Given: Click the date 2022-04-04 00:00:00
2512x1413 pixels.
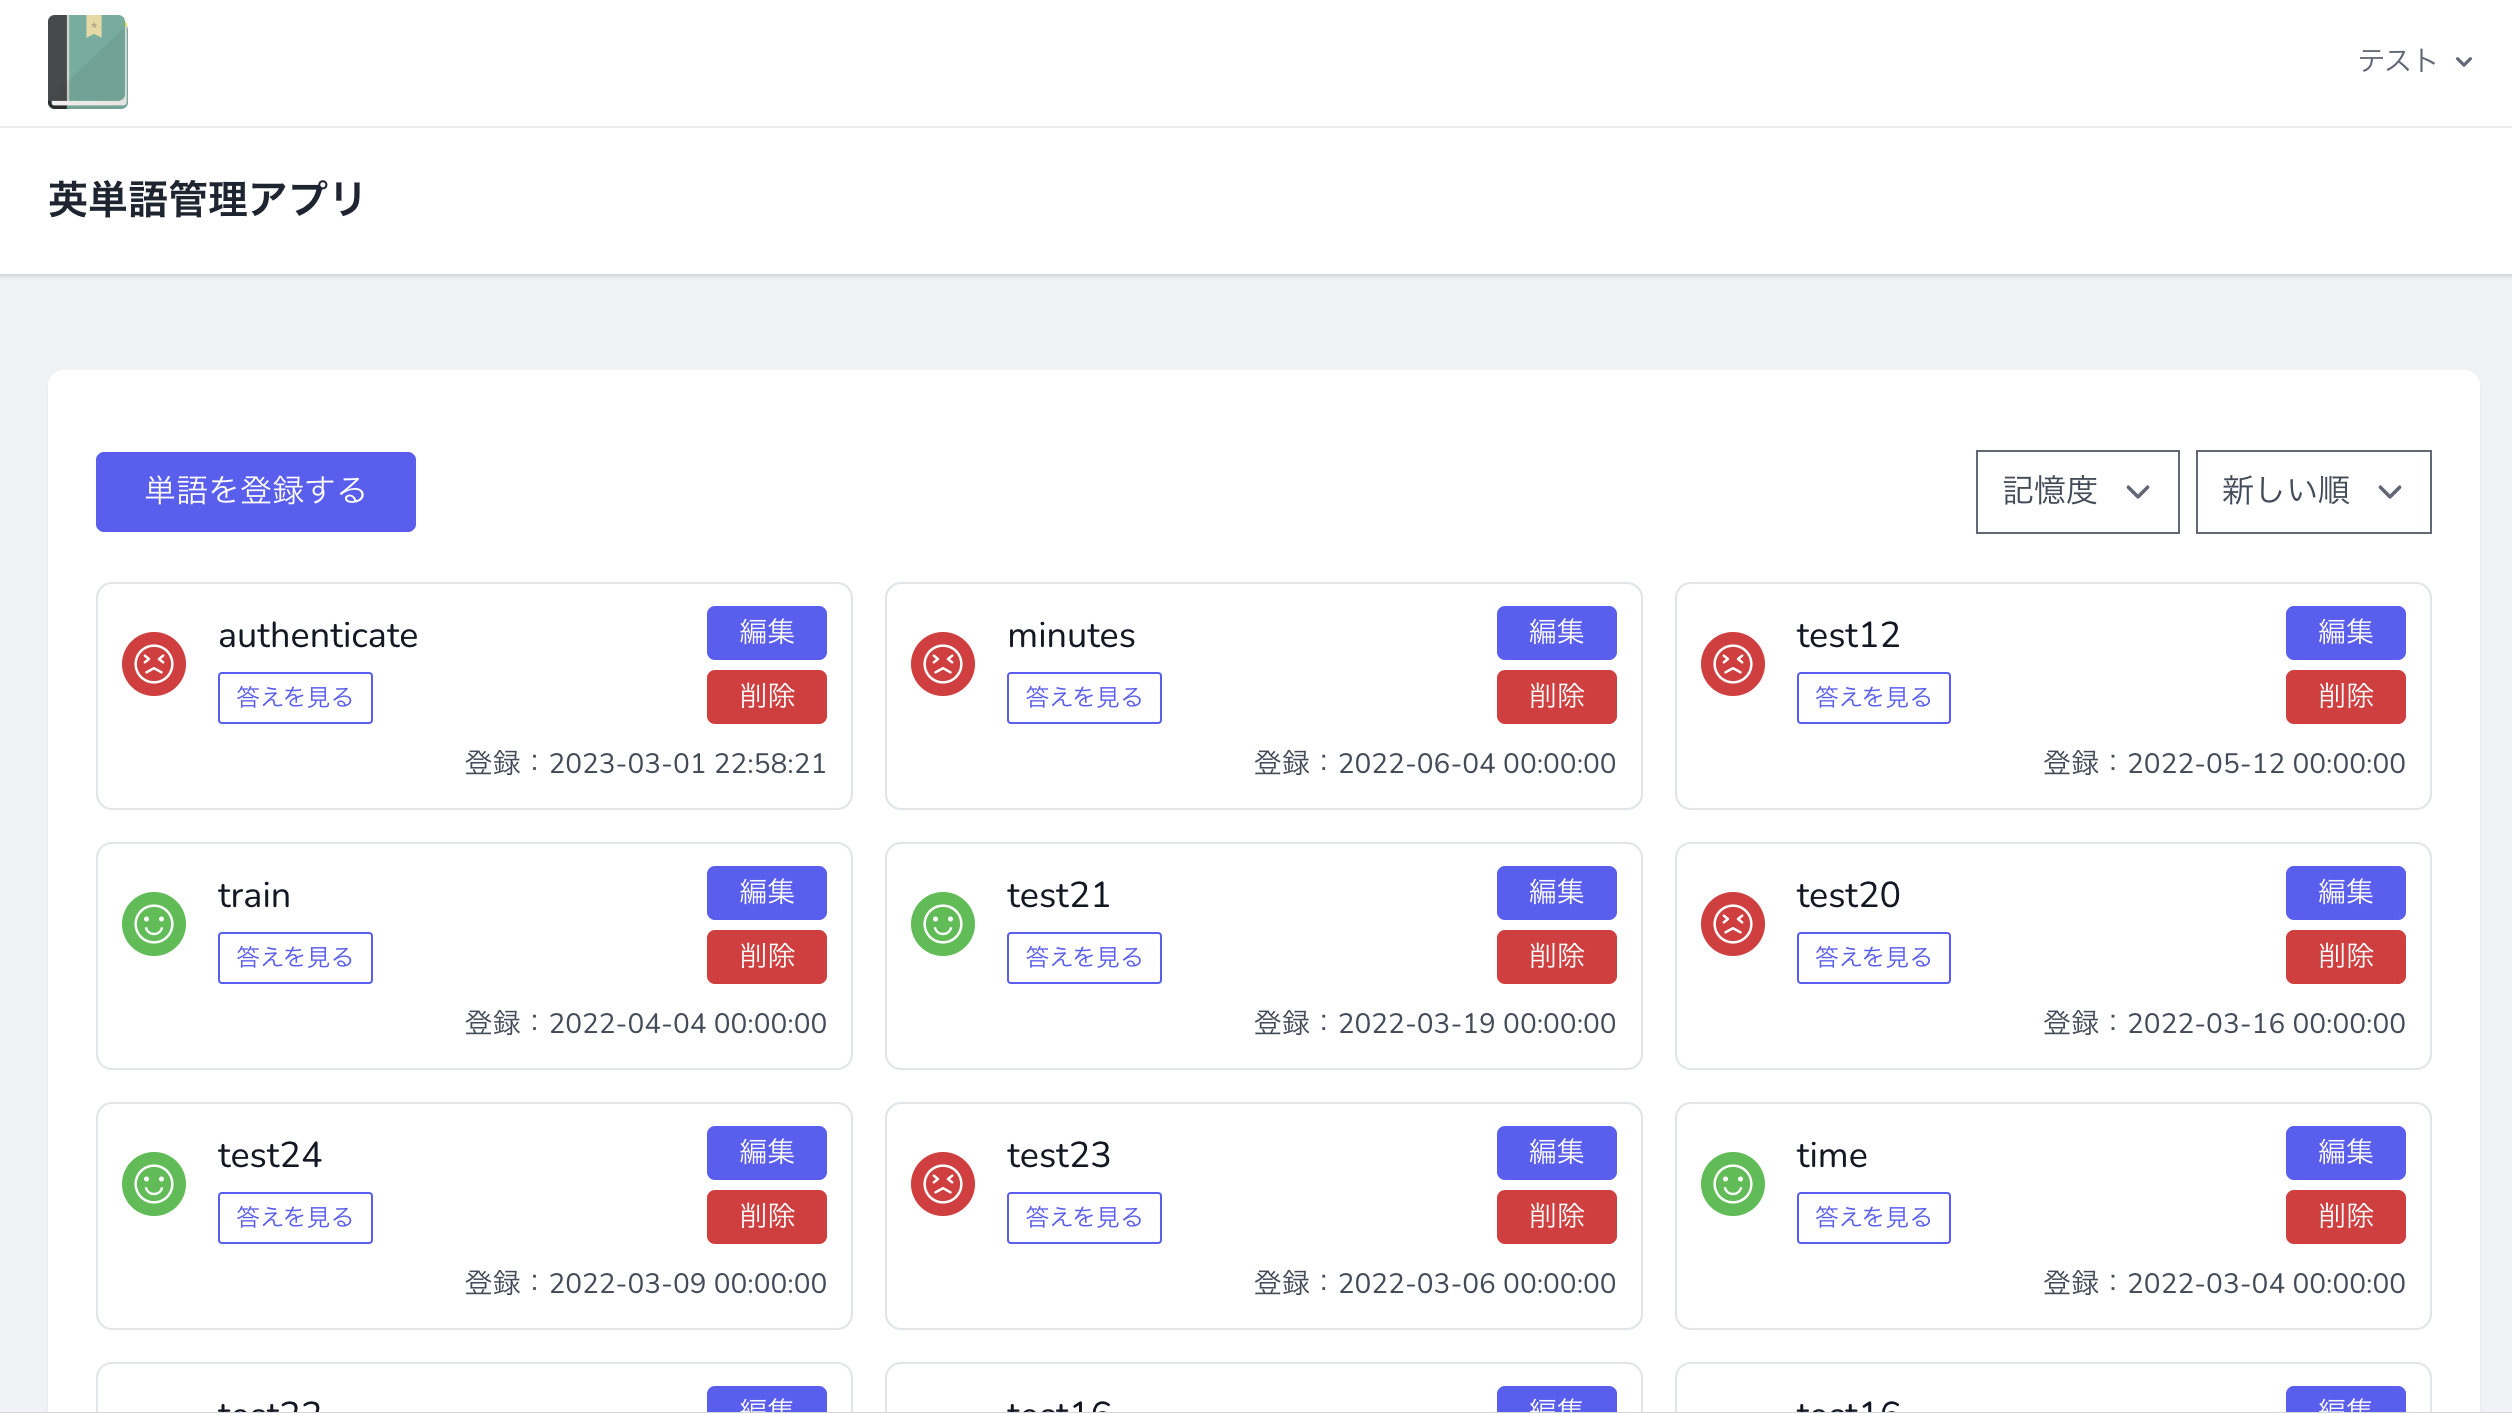Looking at the screenshot, I should point(688,1023).
